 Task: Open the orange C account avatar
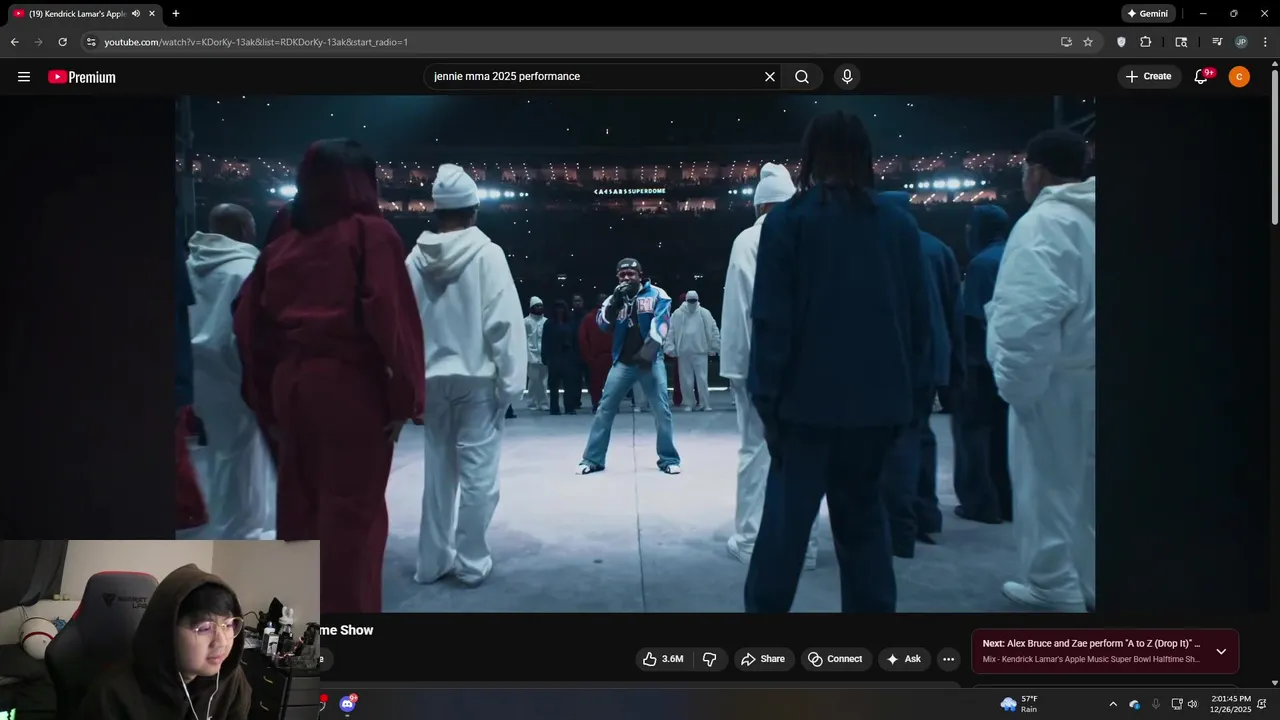[x=1239, y=77]
